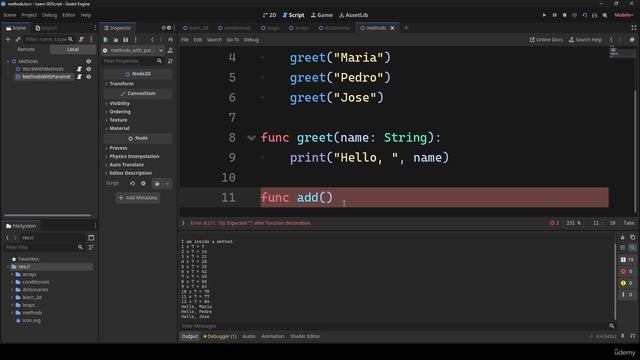The height and width of the screenshot is (360, 640).
Task: Switch scene tree to Local
Action: point(73,49)
